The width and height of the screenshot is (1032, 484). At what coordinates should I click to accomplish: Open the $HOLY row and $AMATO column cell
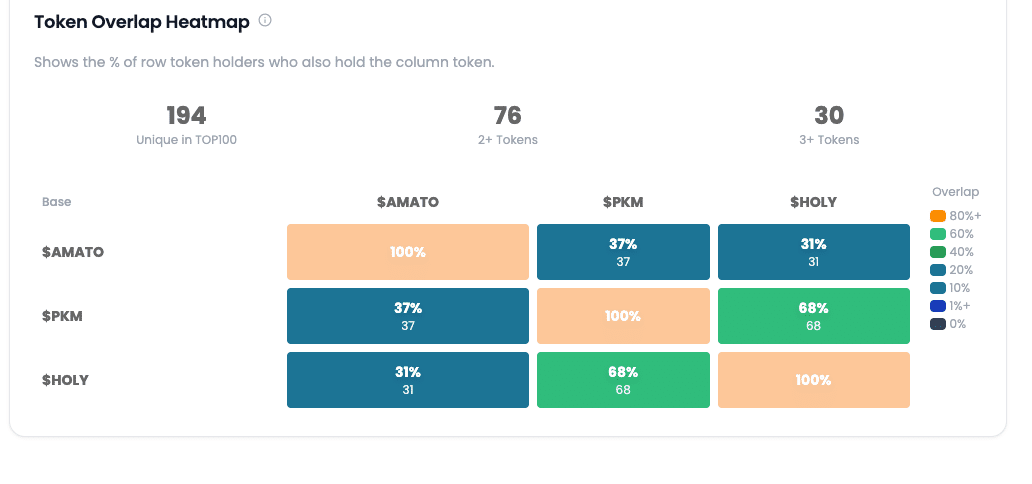pos(407,380)
